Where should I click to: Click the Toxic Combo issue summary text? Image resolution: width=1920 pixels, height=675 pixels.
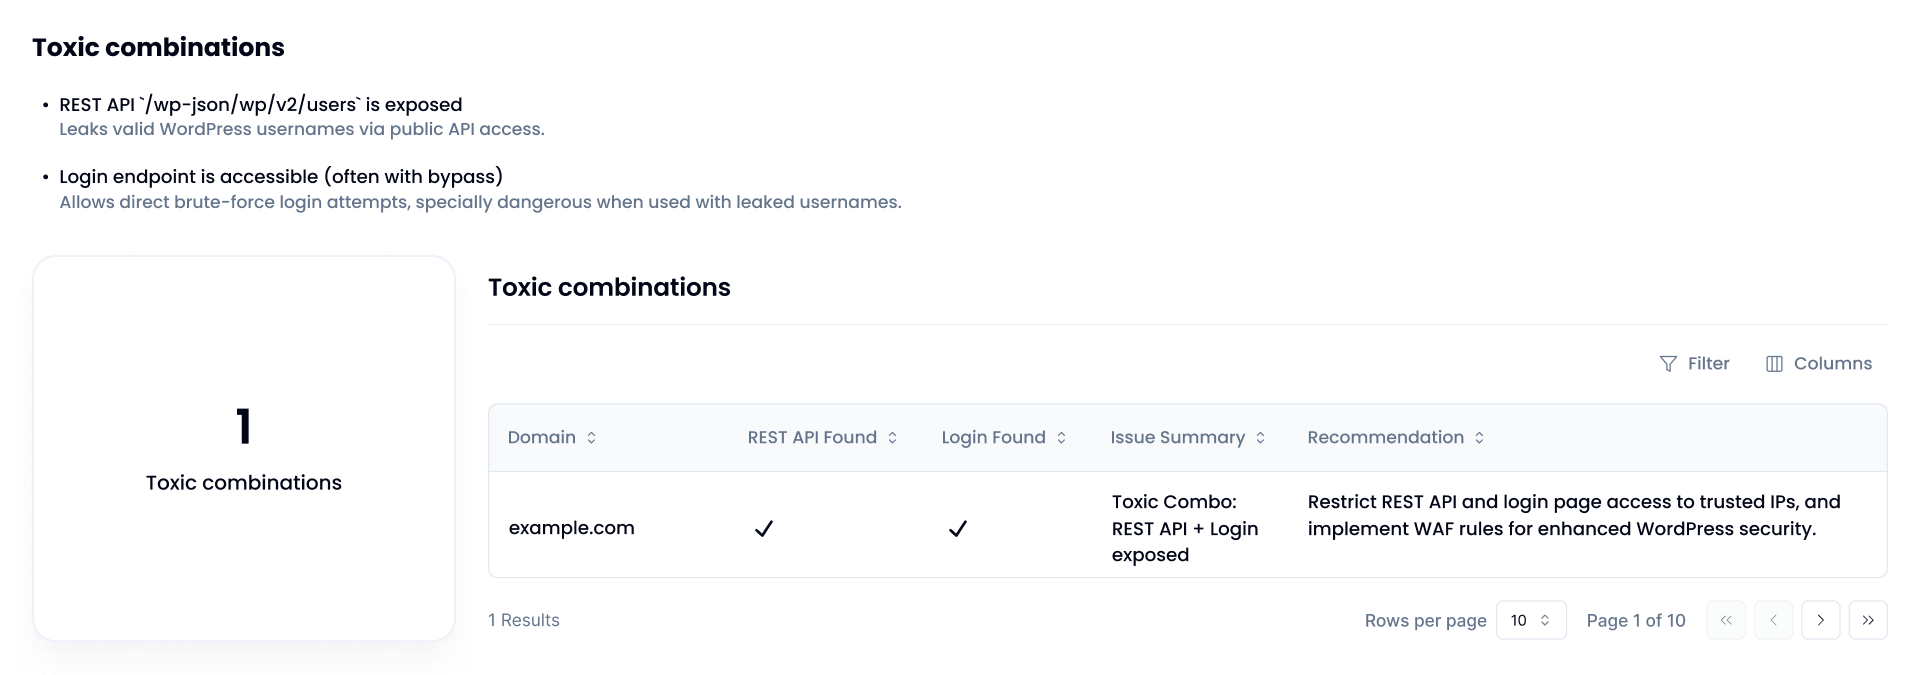click(1185, 528)
